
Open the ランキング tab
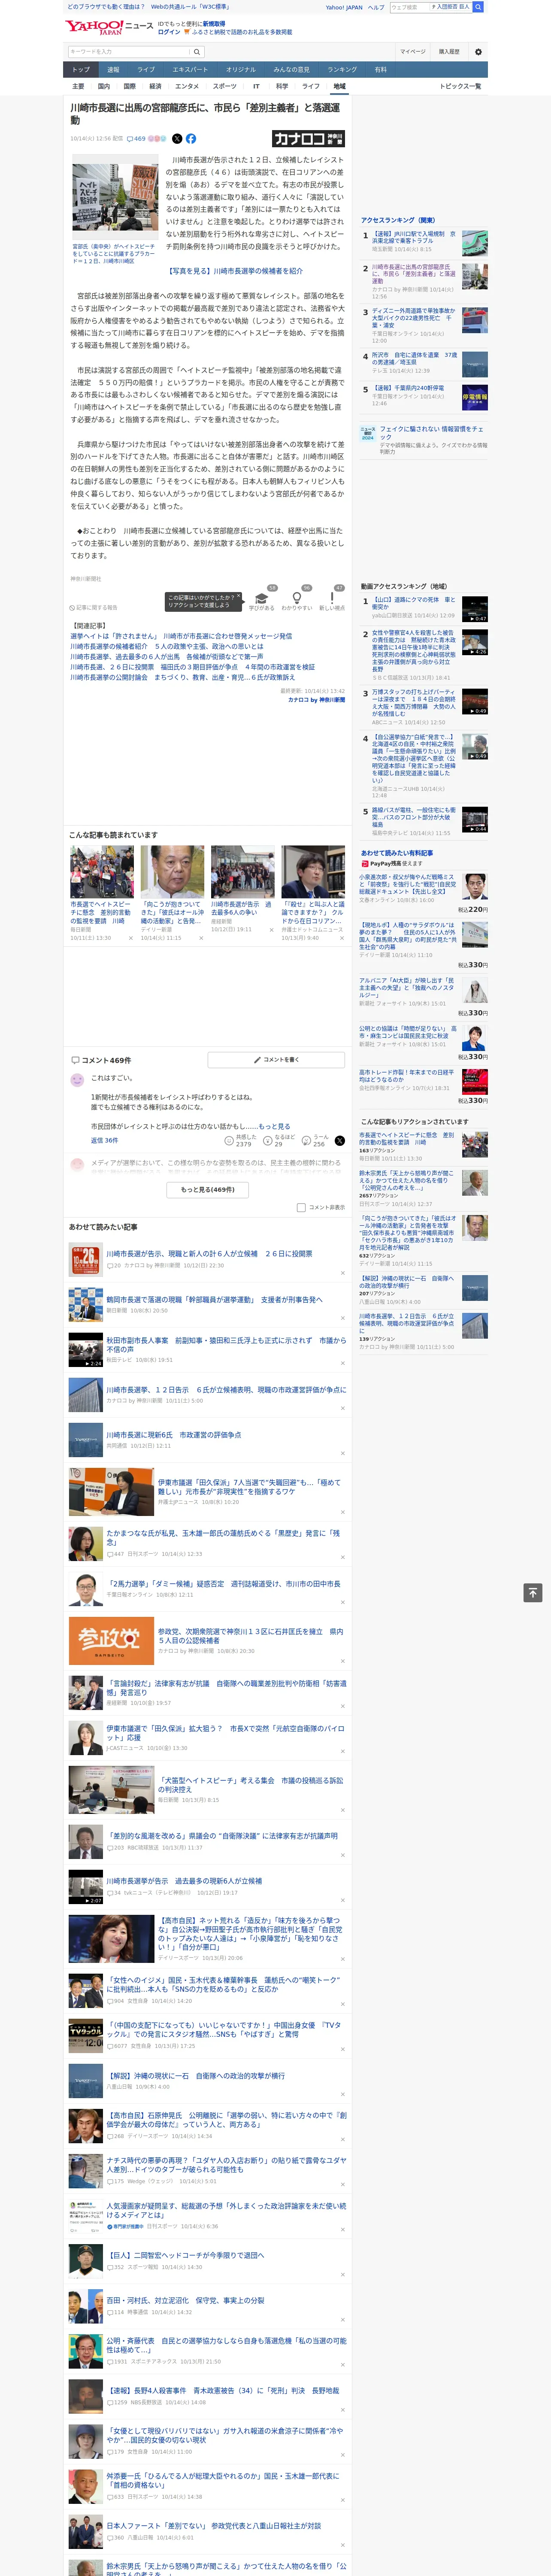(342, 70)
